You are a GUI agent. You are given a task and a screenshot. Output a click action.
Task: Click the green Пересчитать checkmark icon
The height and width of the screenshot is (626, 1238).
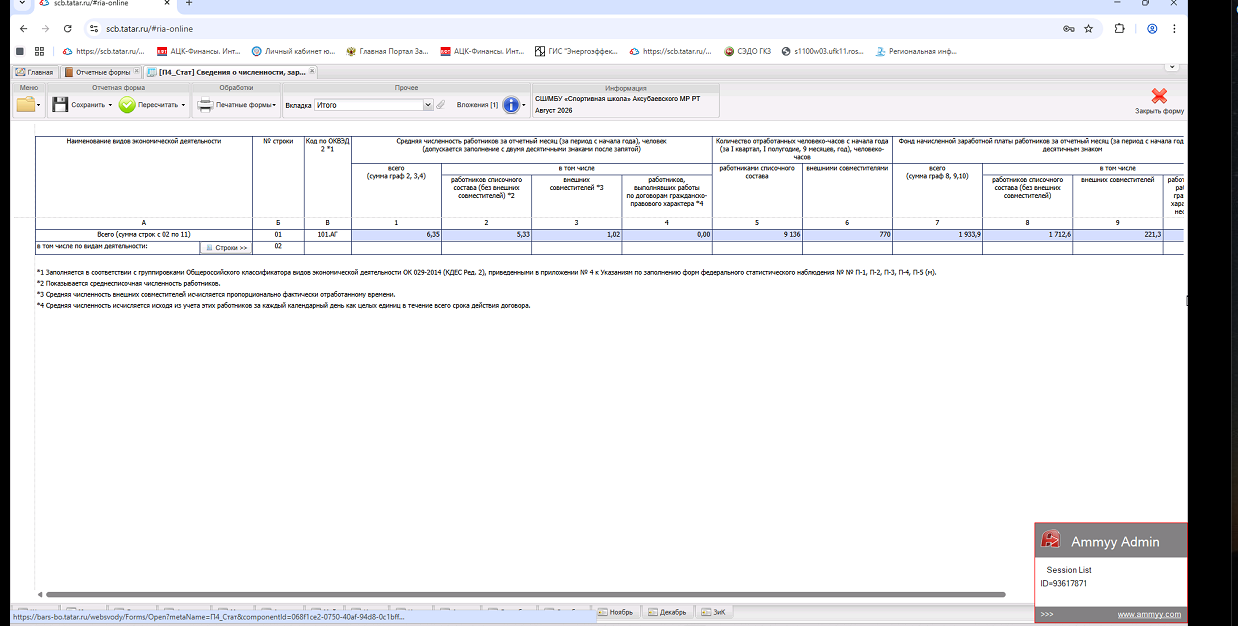(x=127, y=104)
